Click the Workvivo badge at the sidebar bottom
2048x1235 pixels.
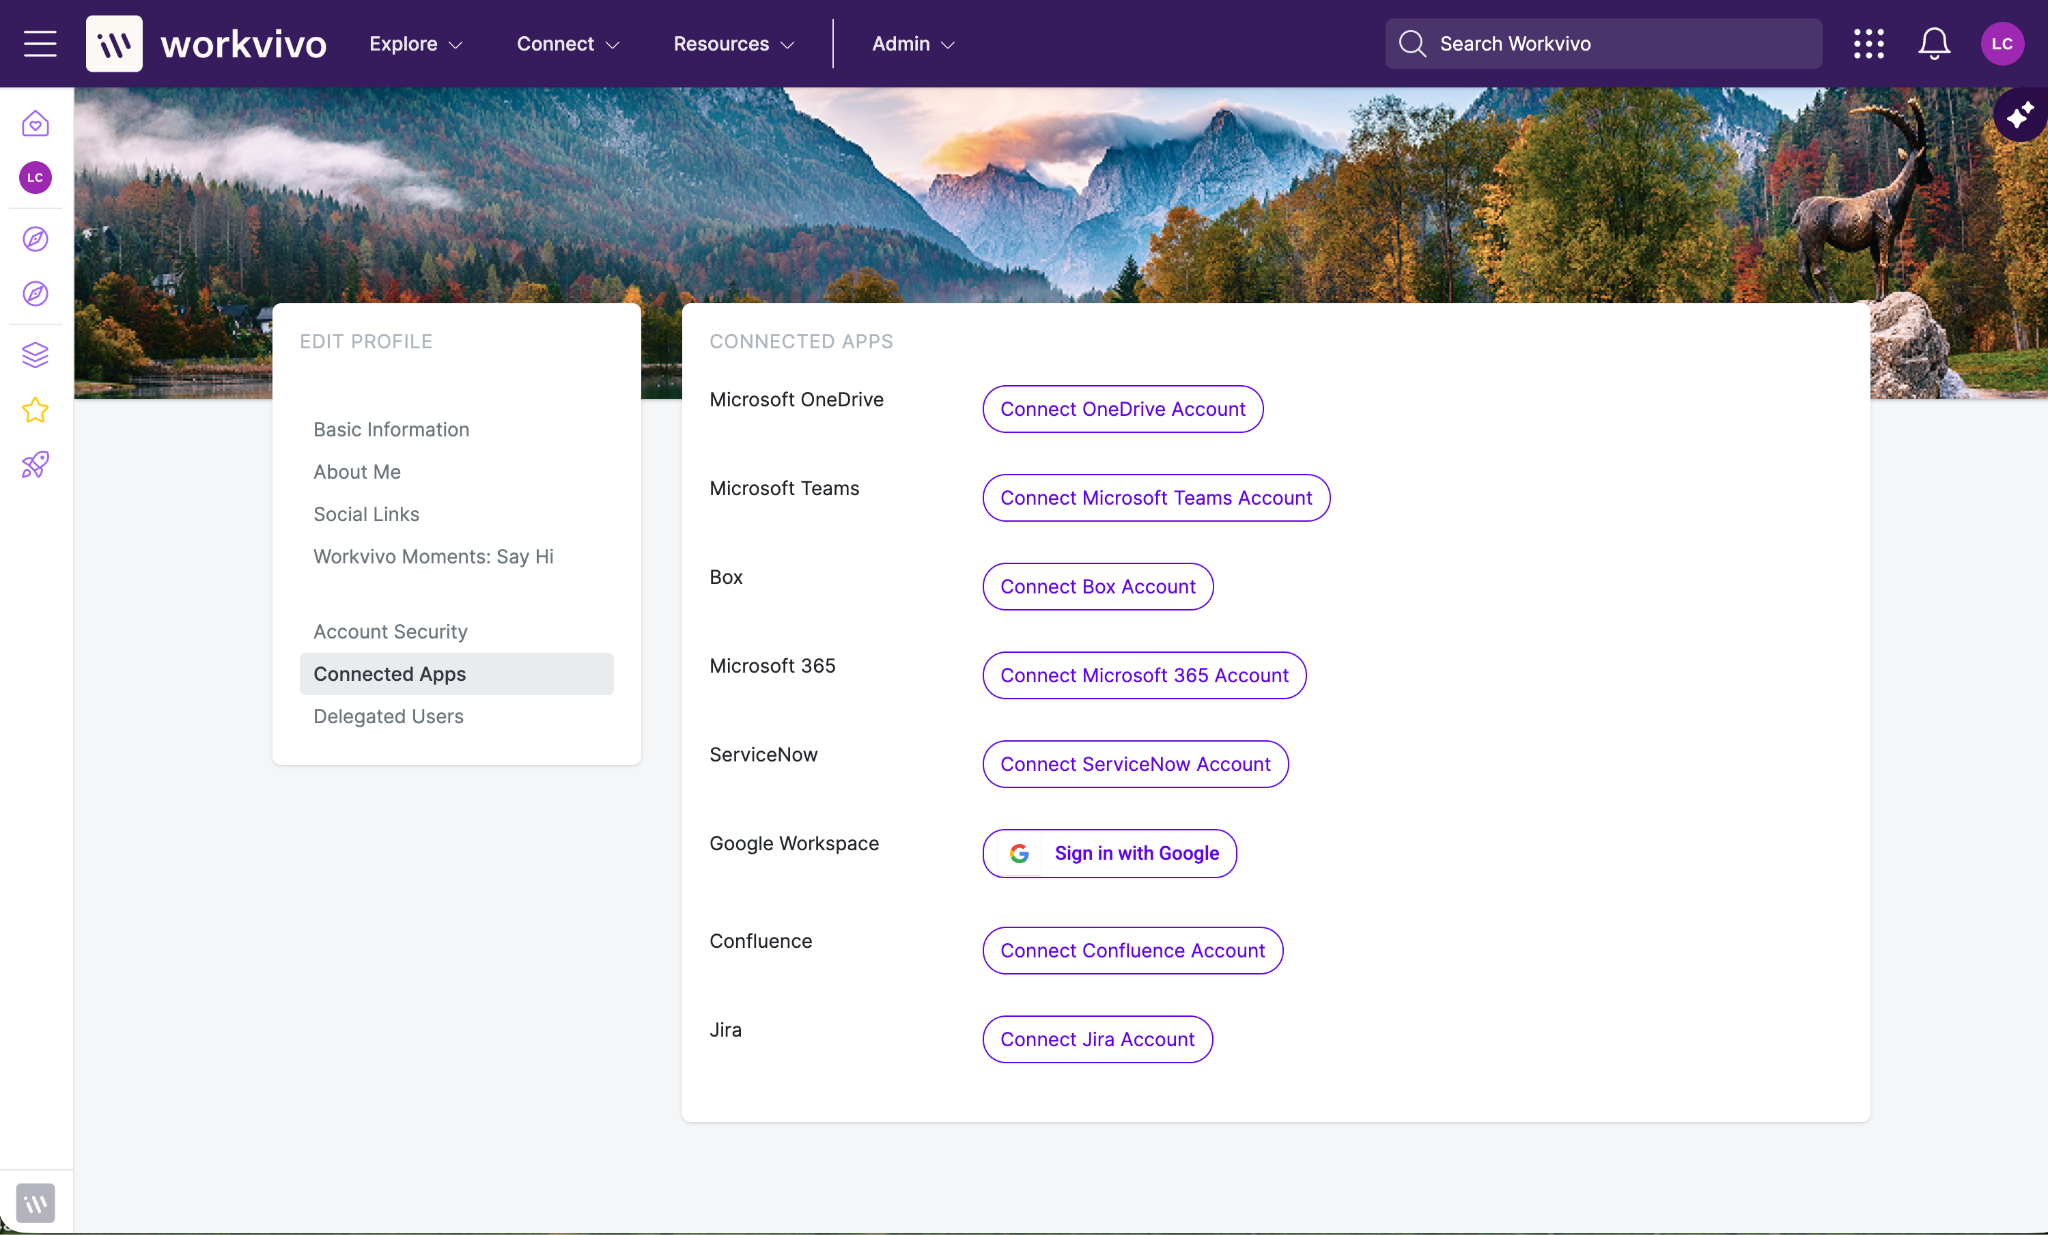(36, 1203)
